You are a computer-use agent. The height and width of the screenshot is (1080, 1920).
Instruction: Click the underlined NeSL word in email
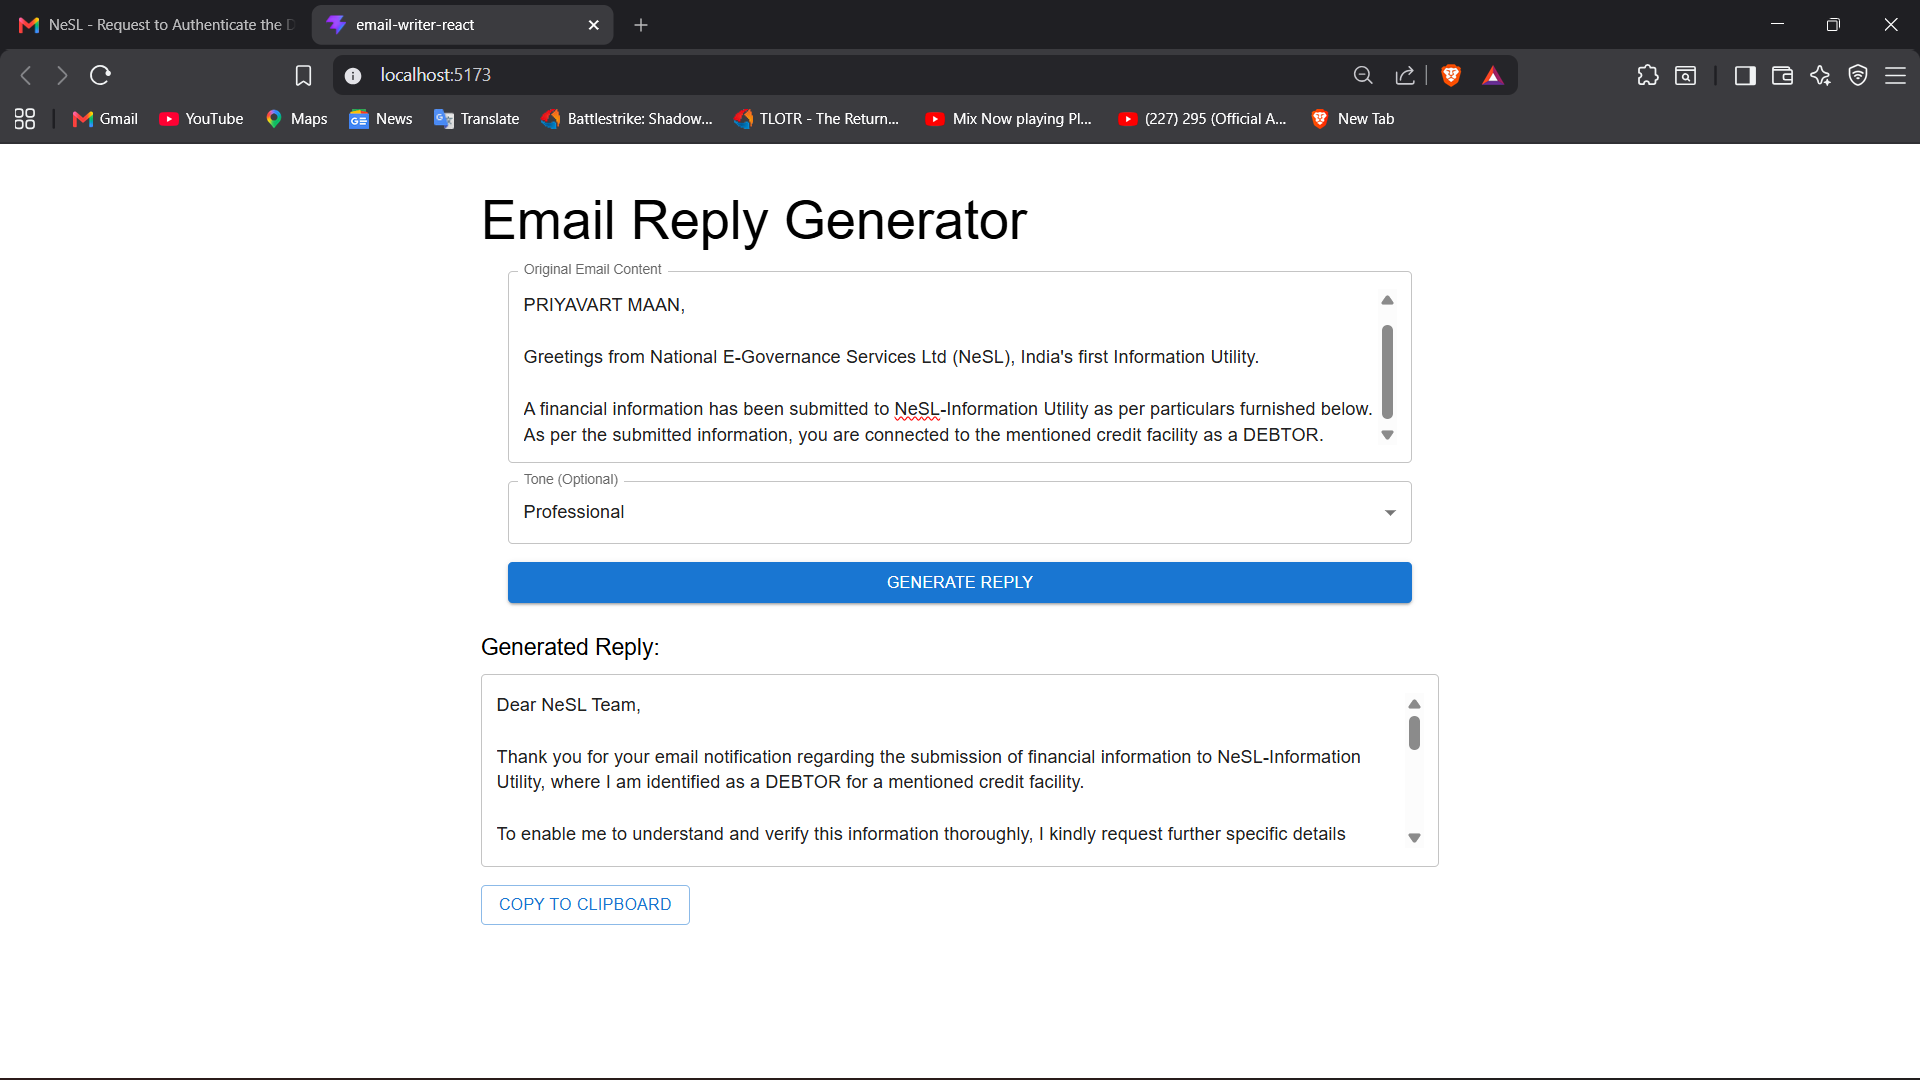coord(917,409)
